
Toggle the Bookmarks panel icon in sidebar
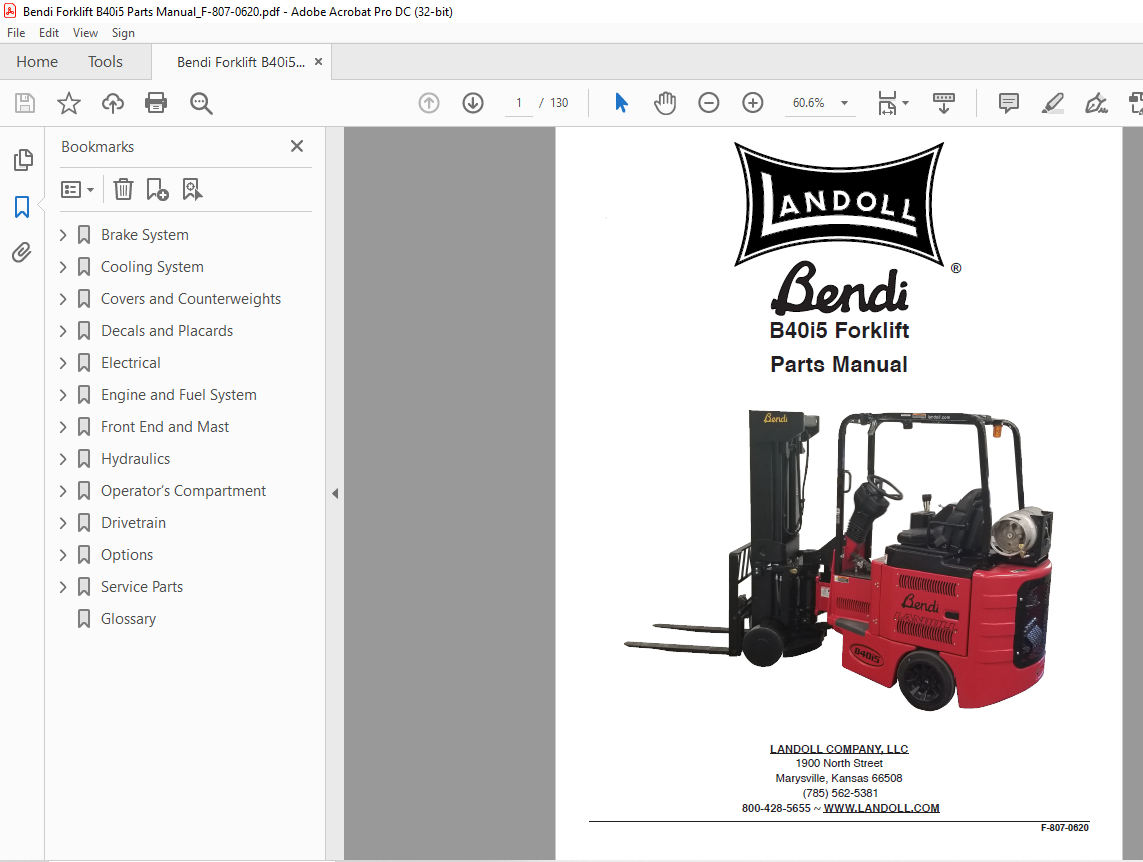coord(22,207)
